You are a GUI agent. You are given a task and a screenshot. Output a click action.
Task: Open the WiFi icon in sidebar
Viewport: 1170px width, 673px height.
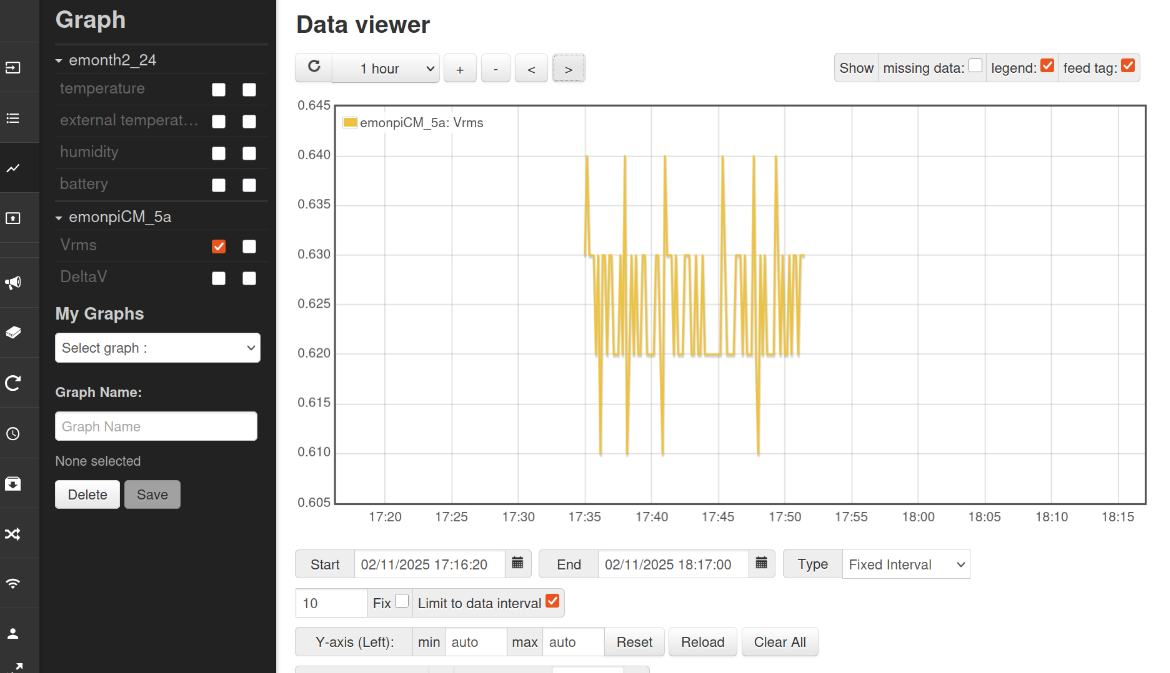coord(13,583)
